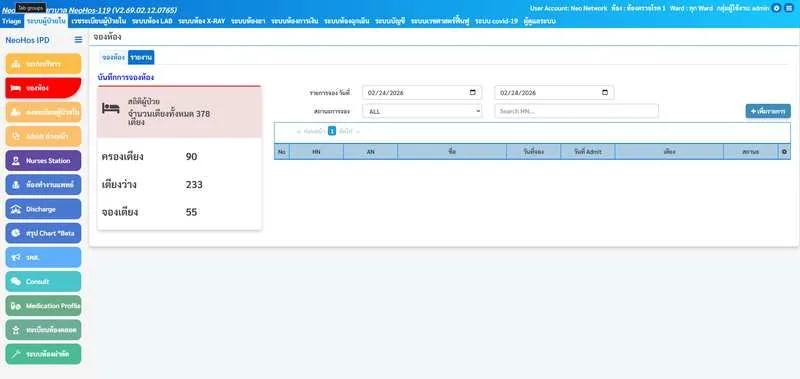Open ระบบบัญชี accounting menu
The width and height of the screenshot is (800, 379).
(x=390, y=21)
